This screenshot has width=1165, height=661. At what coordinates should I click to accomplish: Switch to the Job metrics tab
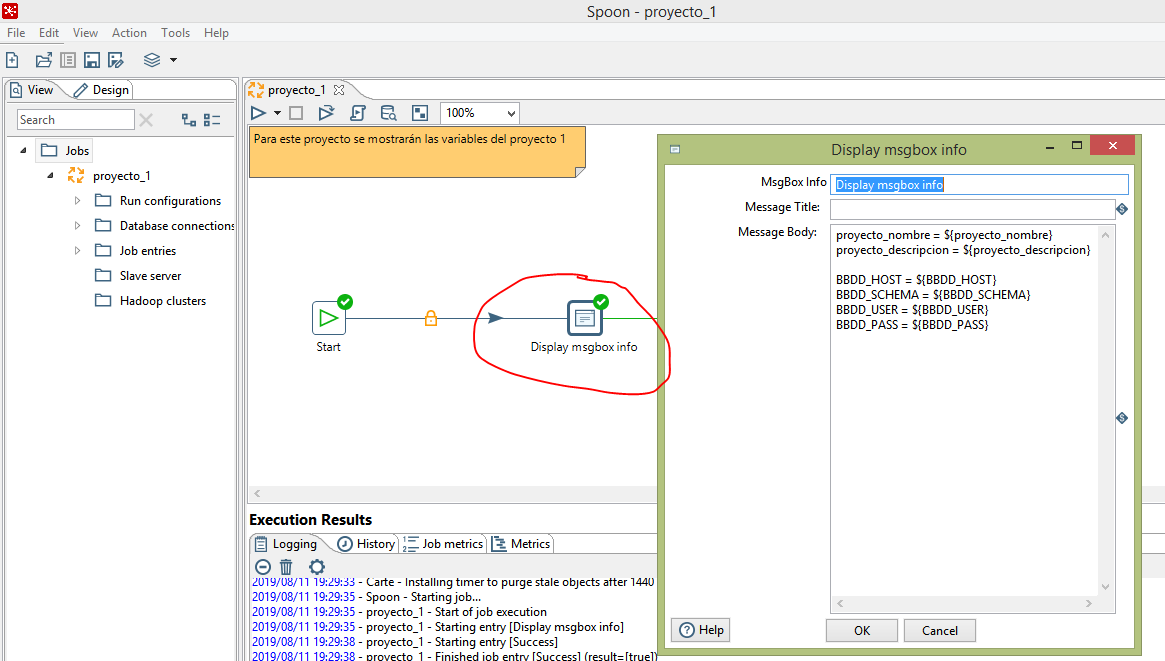coord(444,544)
